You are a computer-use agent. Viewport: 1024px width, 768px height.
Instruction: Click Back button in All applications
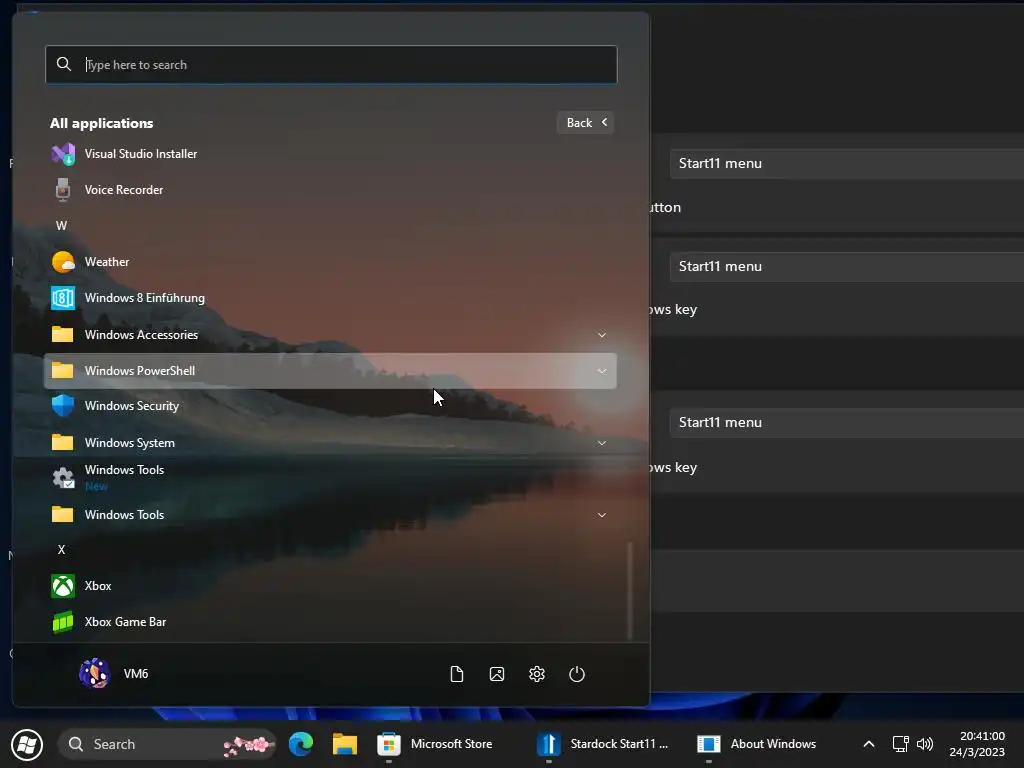point(586,123)
